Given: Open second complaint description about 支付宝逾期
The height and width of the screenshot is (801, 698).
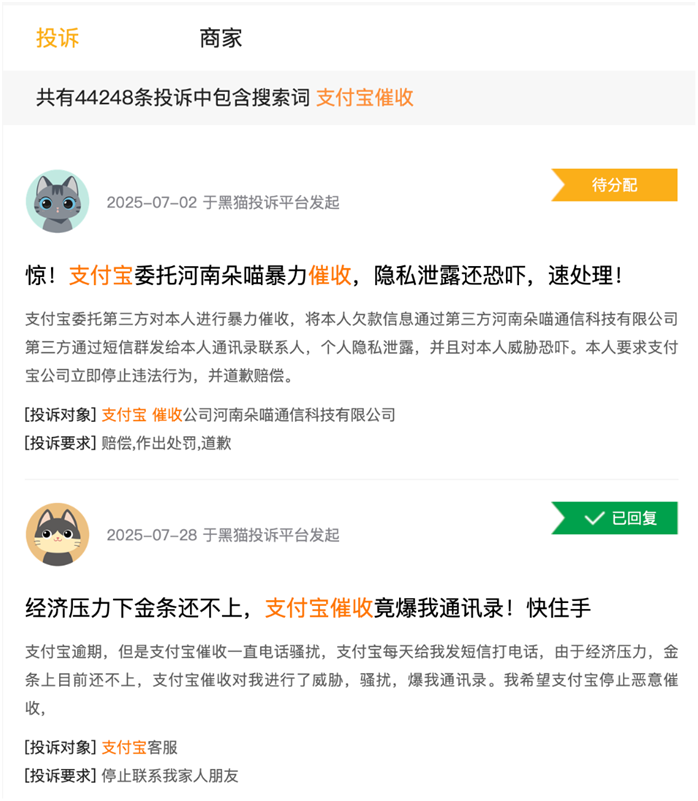Looking at the screenshot, I should click(x=352, y=680).
